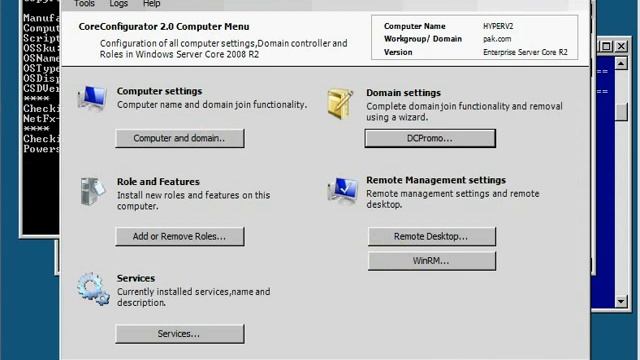Image resolution: width=640 pixels, height=360 pixels.
Task: Click the Computer and domain button
Action: pos(180,138)
